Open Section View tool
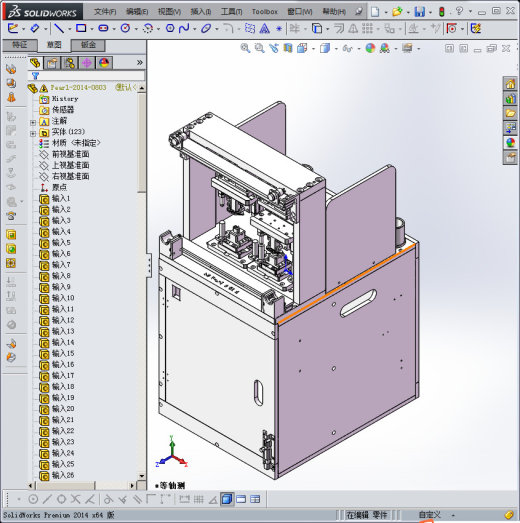The image size is (520, 523). pos(288,48)
